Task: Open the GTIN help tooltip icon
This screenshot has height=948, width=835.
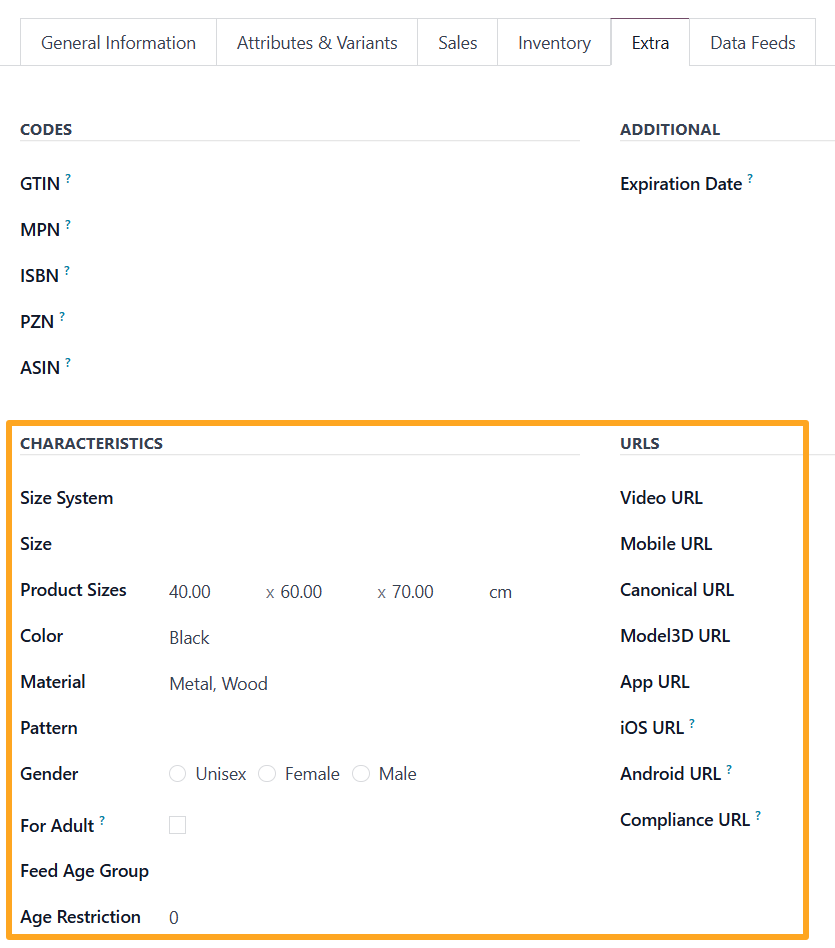Action: coord(69,176)
